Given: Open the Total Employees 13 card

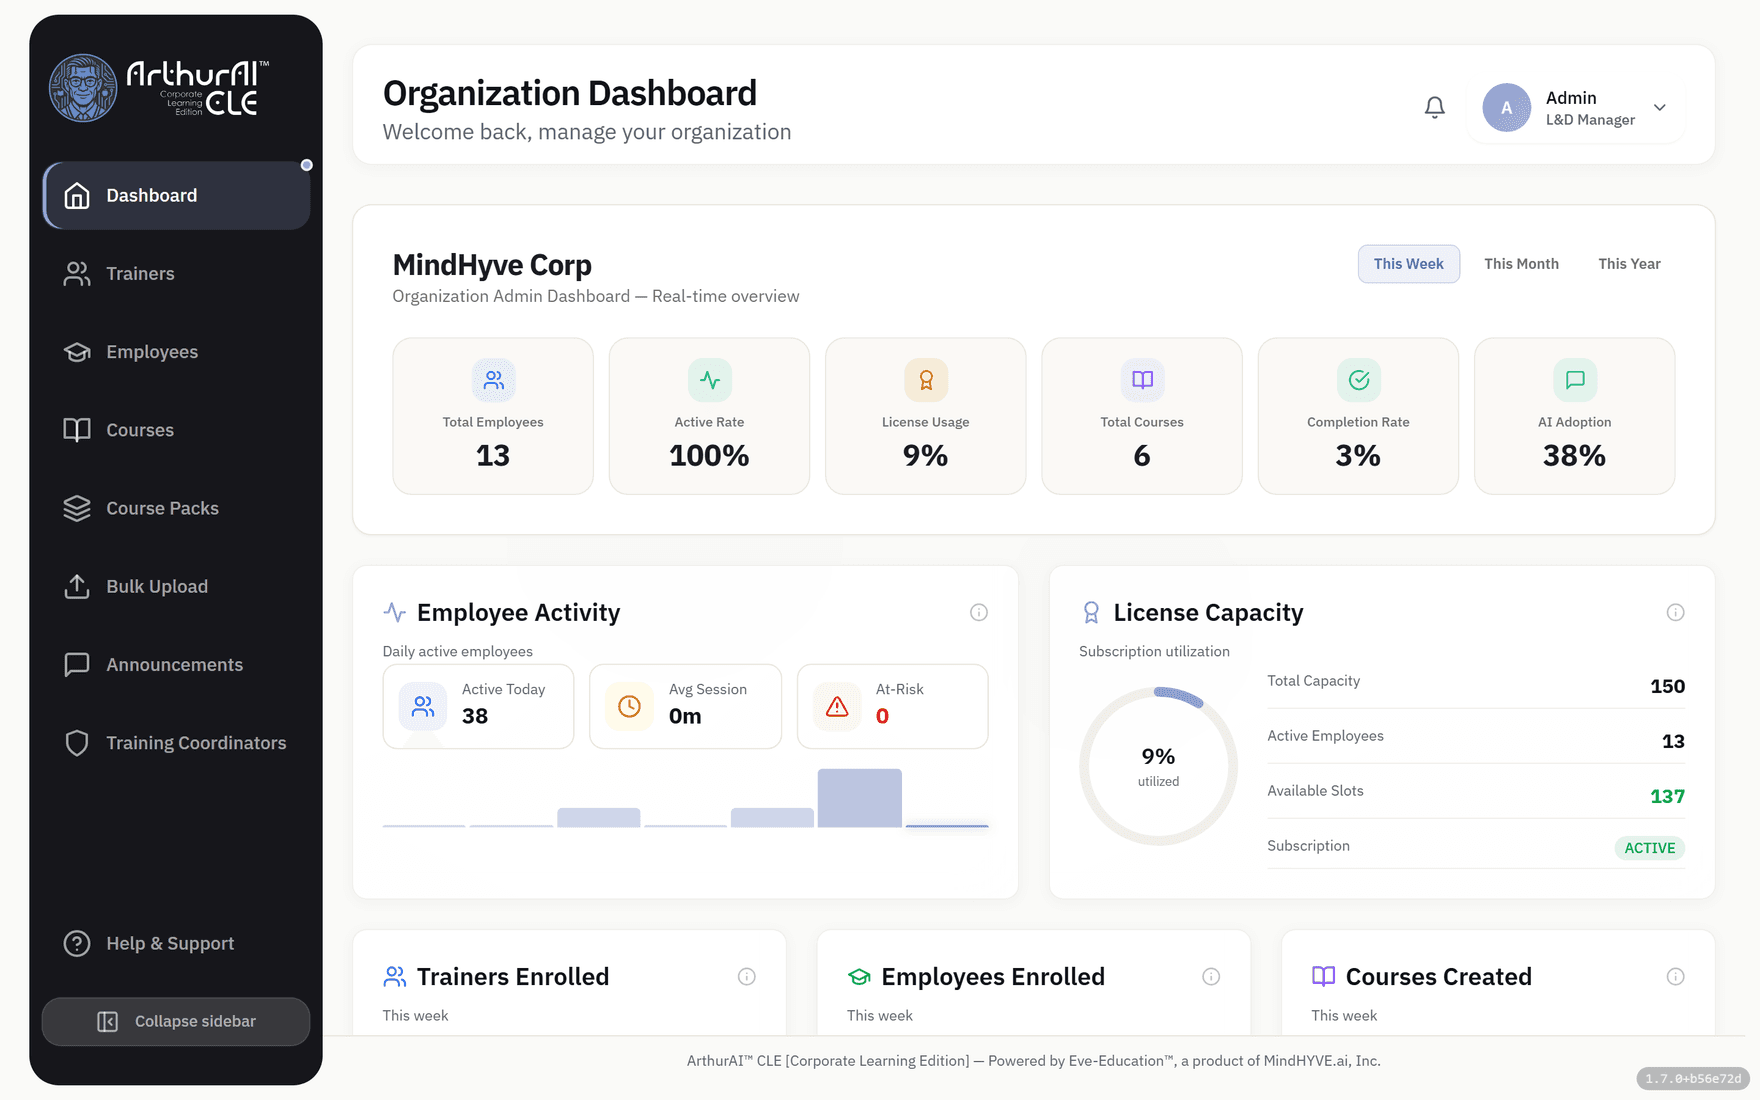Looking at the screenshot, I should 493,416.
